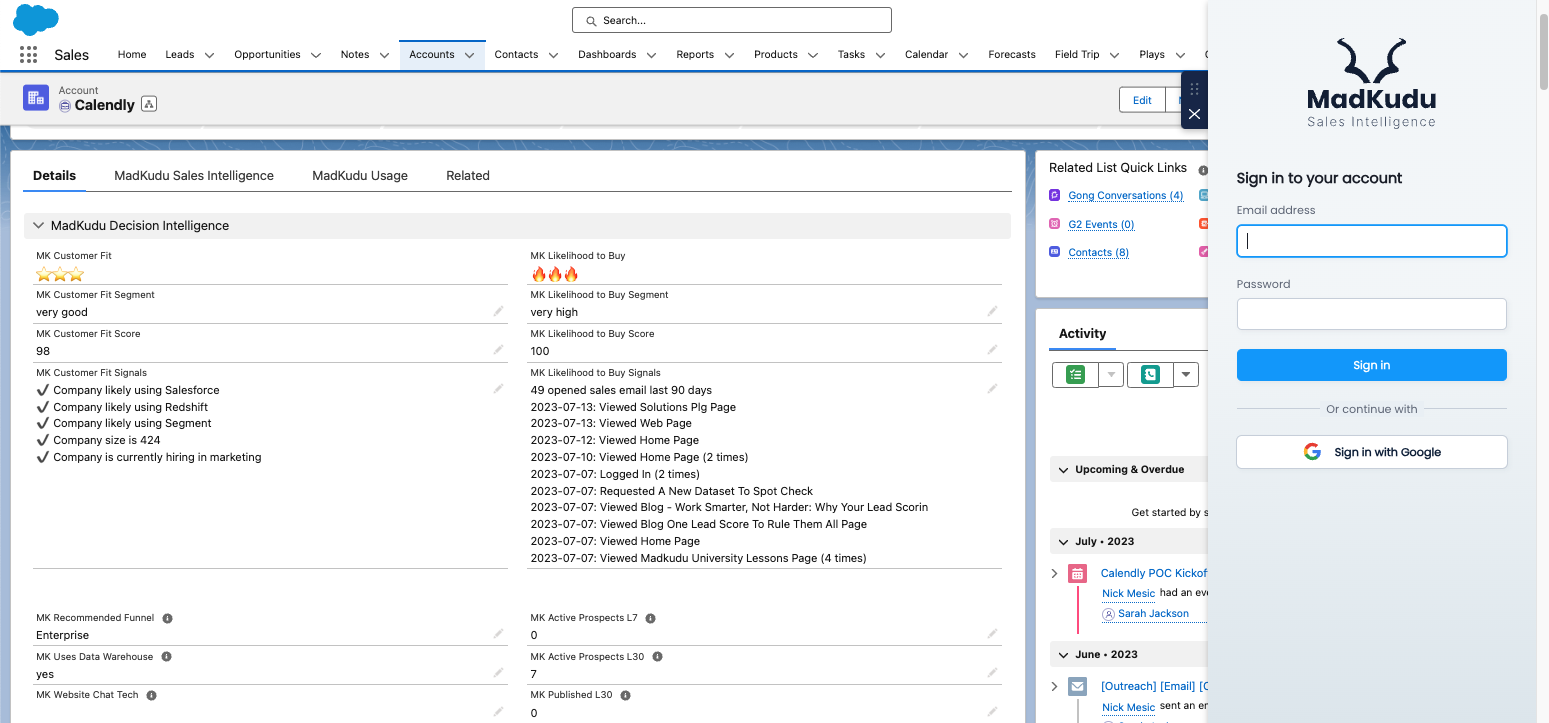
Task: Click the Log a Call phone icon
Action: click(1150, 375)
